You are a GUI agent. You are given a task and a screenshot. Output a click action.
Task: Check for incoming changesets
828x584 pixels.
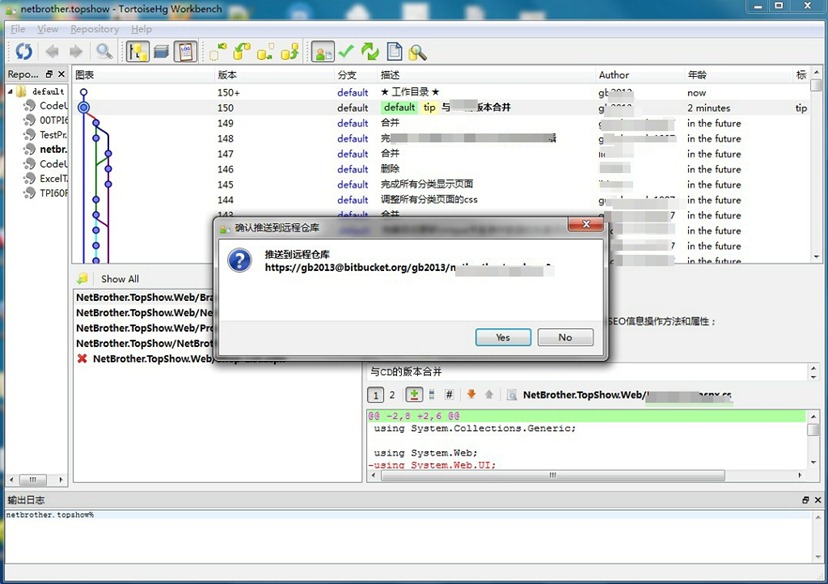point(218,52)
